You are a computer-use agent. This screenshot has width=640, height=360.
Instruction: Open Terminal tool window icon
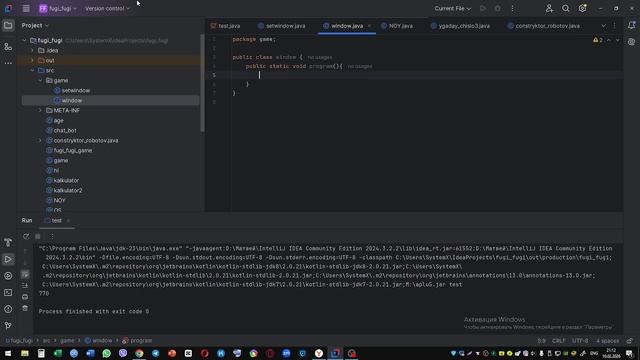coord(8,293)
